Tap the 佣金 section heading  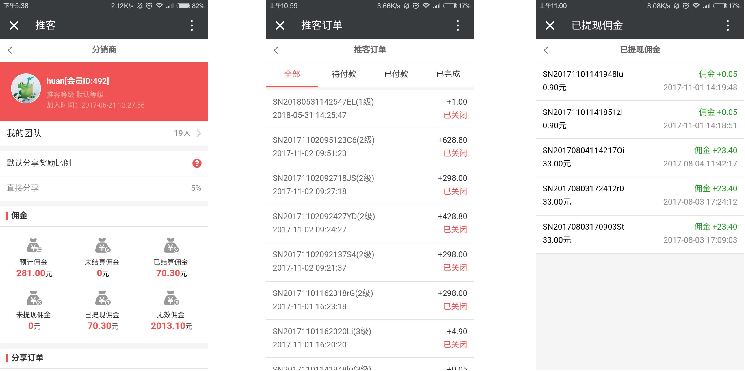click(x=19, y=216)
